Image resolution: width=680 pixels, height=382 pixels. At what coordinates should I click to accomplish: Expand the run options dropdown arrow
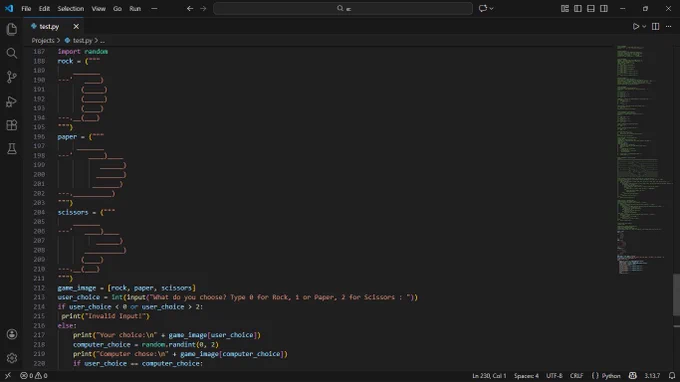pos(644,26)
